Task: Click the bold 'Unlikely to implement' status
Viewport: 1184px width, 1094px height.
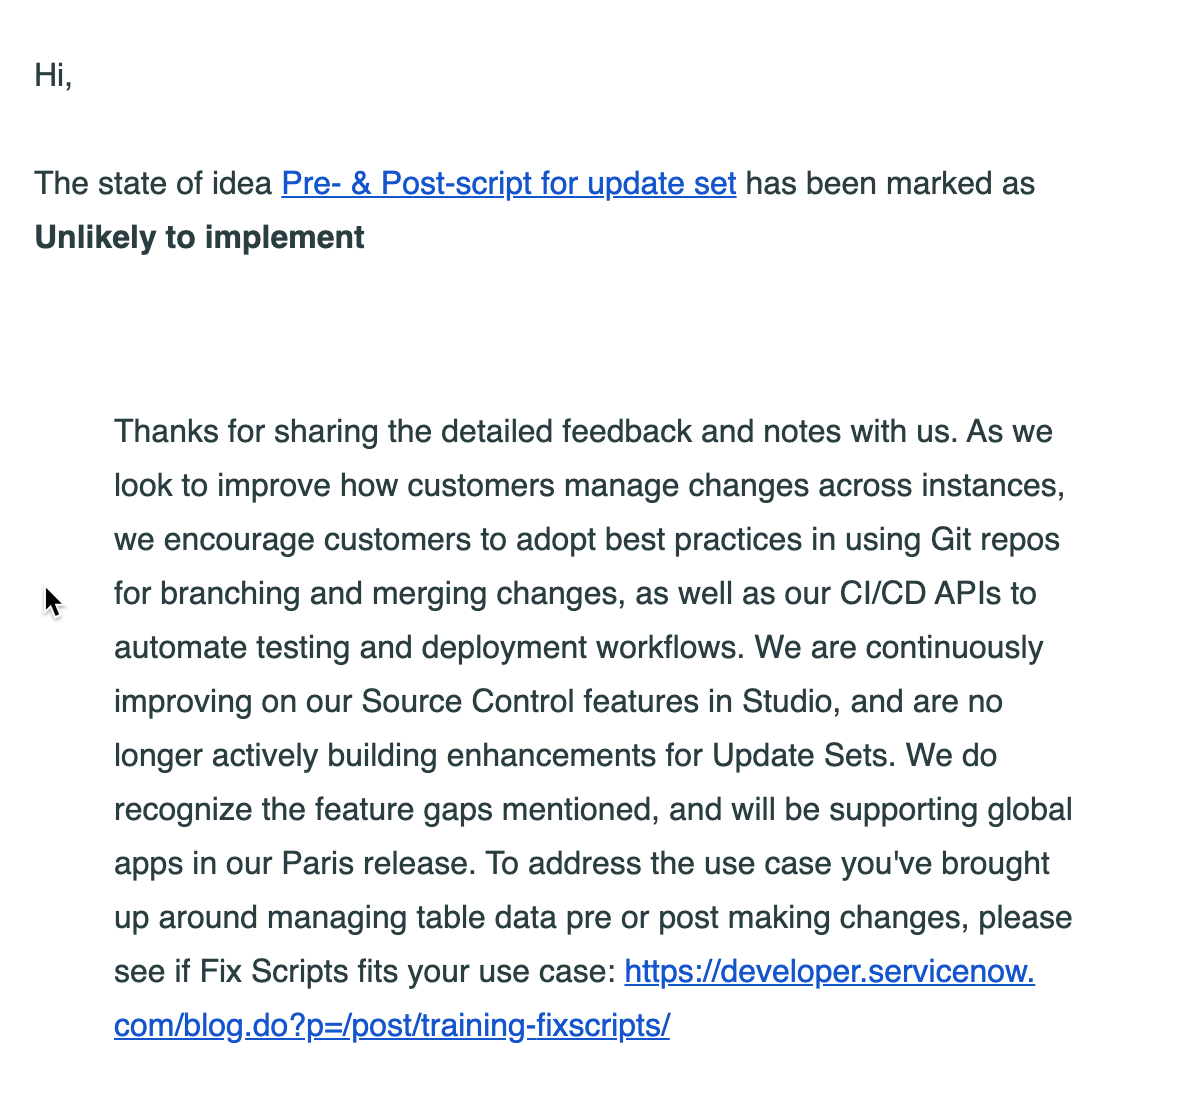Action: (x=199, y=238)
